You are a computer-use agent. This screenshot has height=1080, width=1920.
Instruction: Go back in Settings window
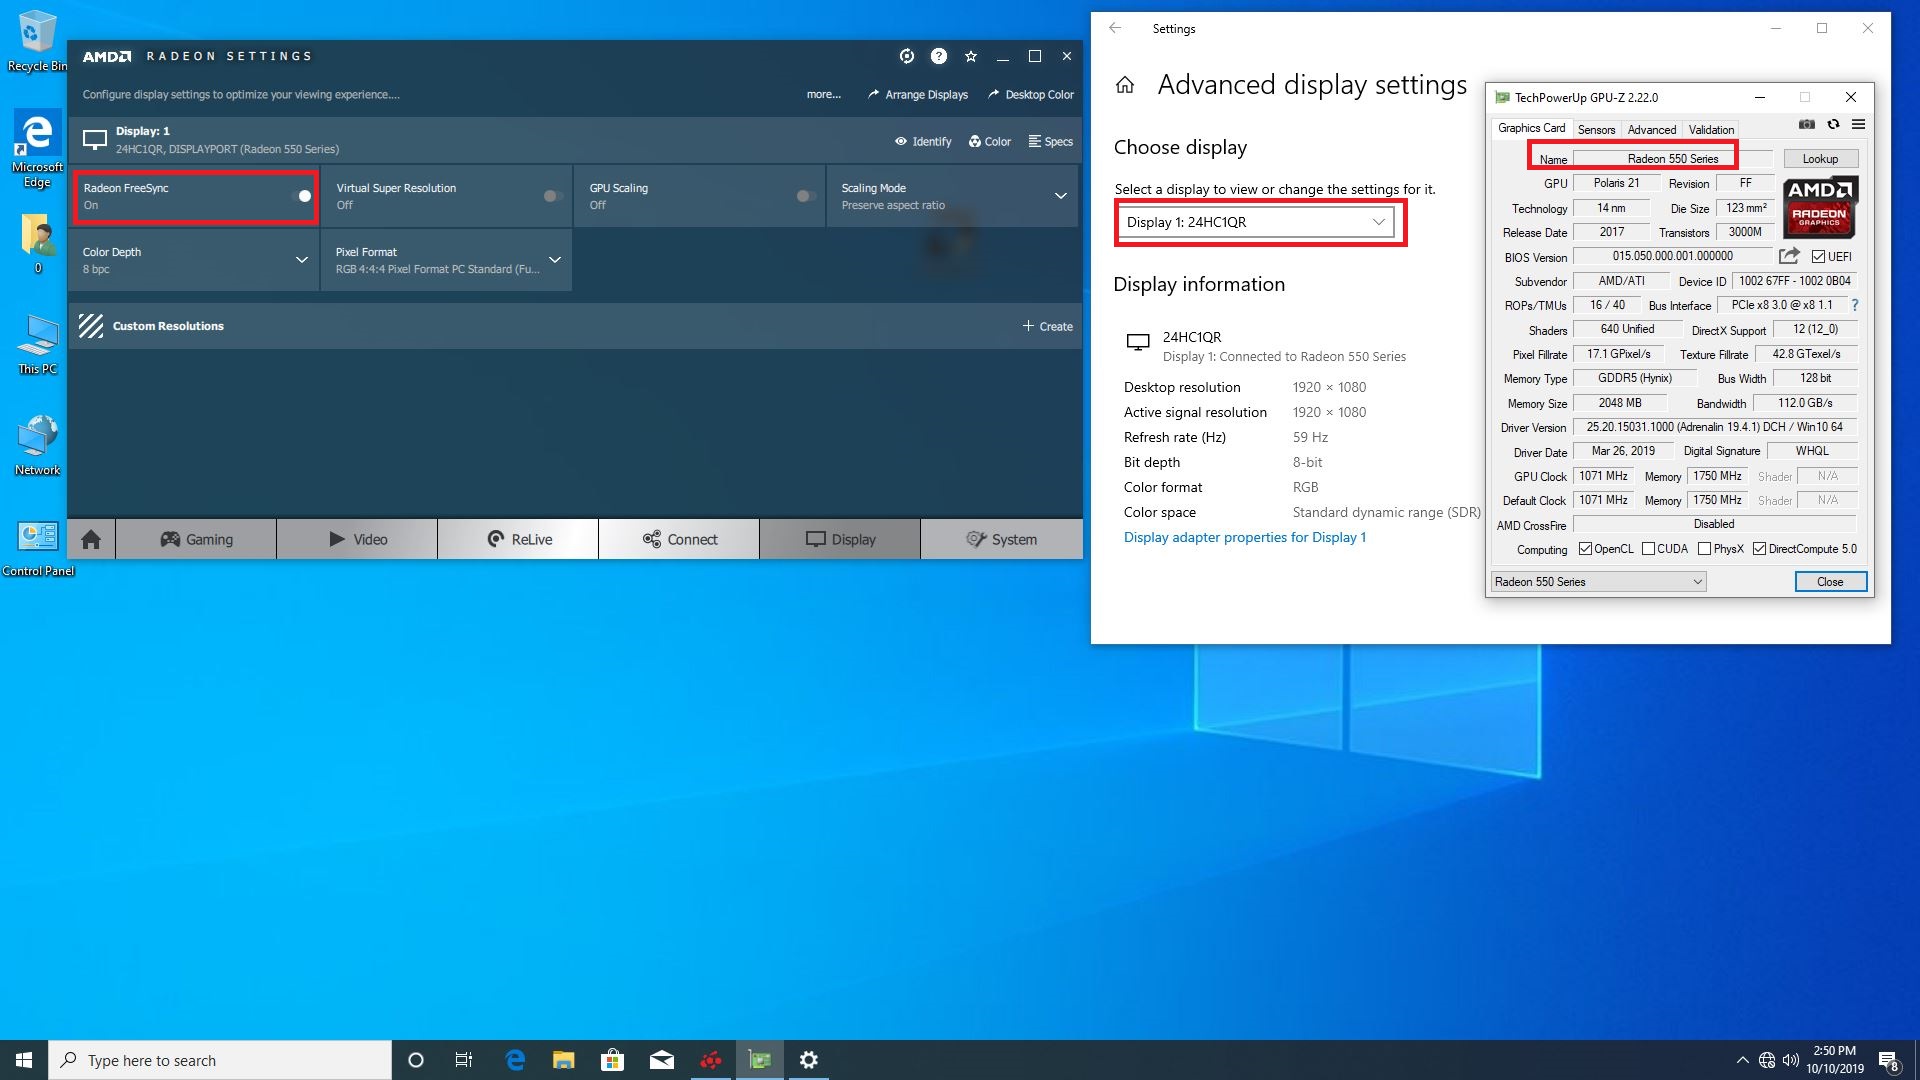pyautogui.click(x=1115, y=28)
